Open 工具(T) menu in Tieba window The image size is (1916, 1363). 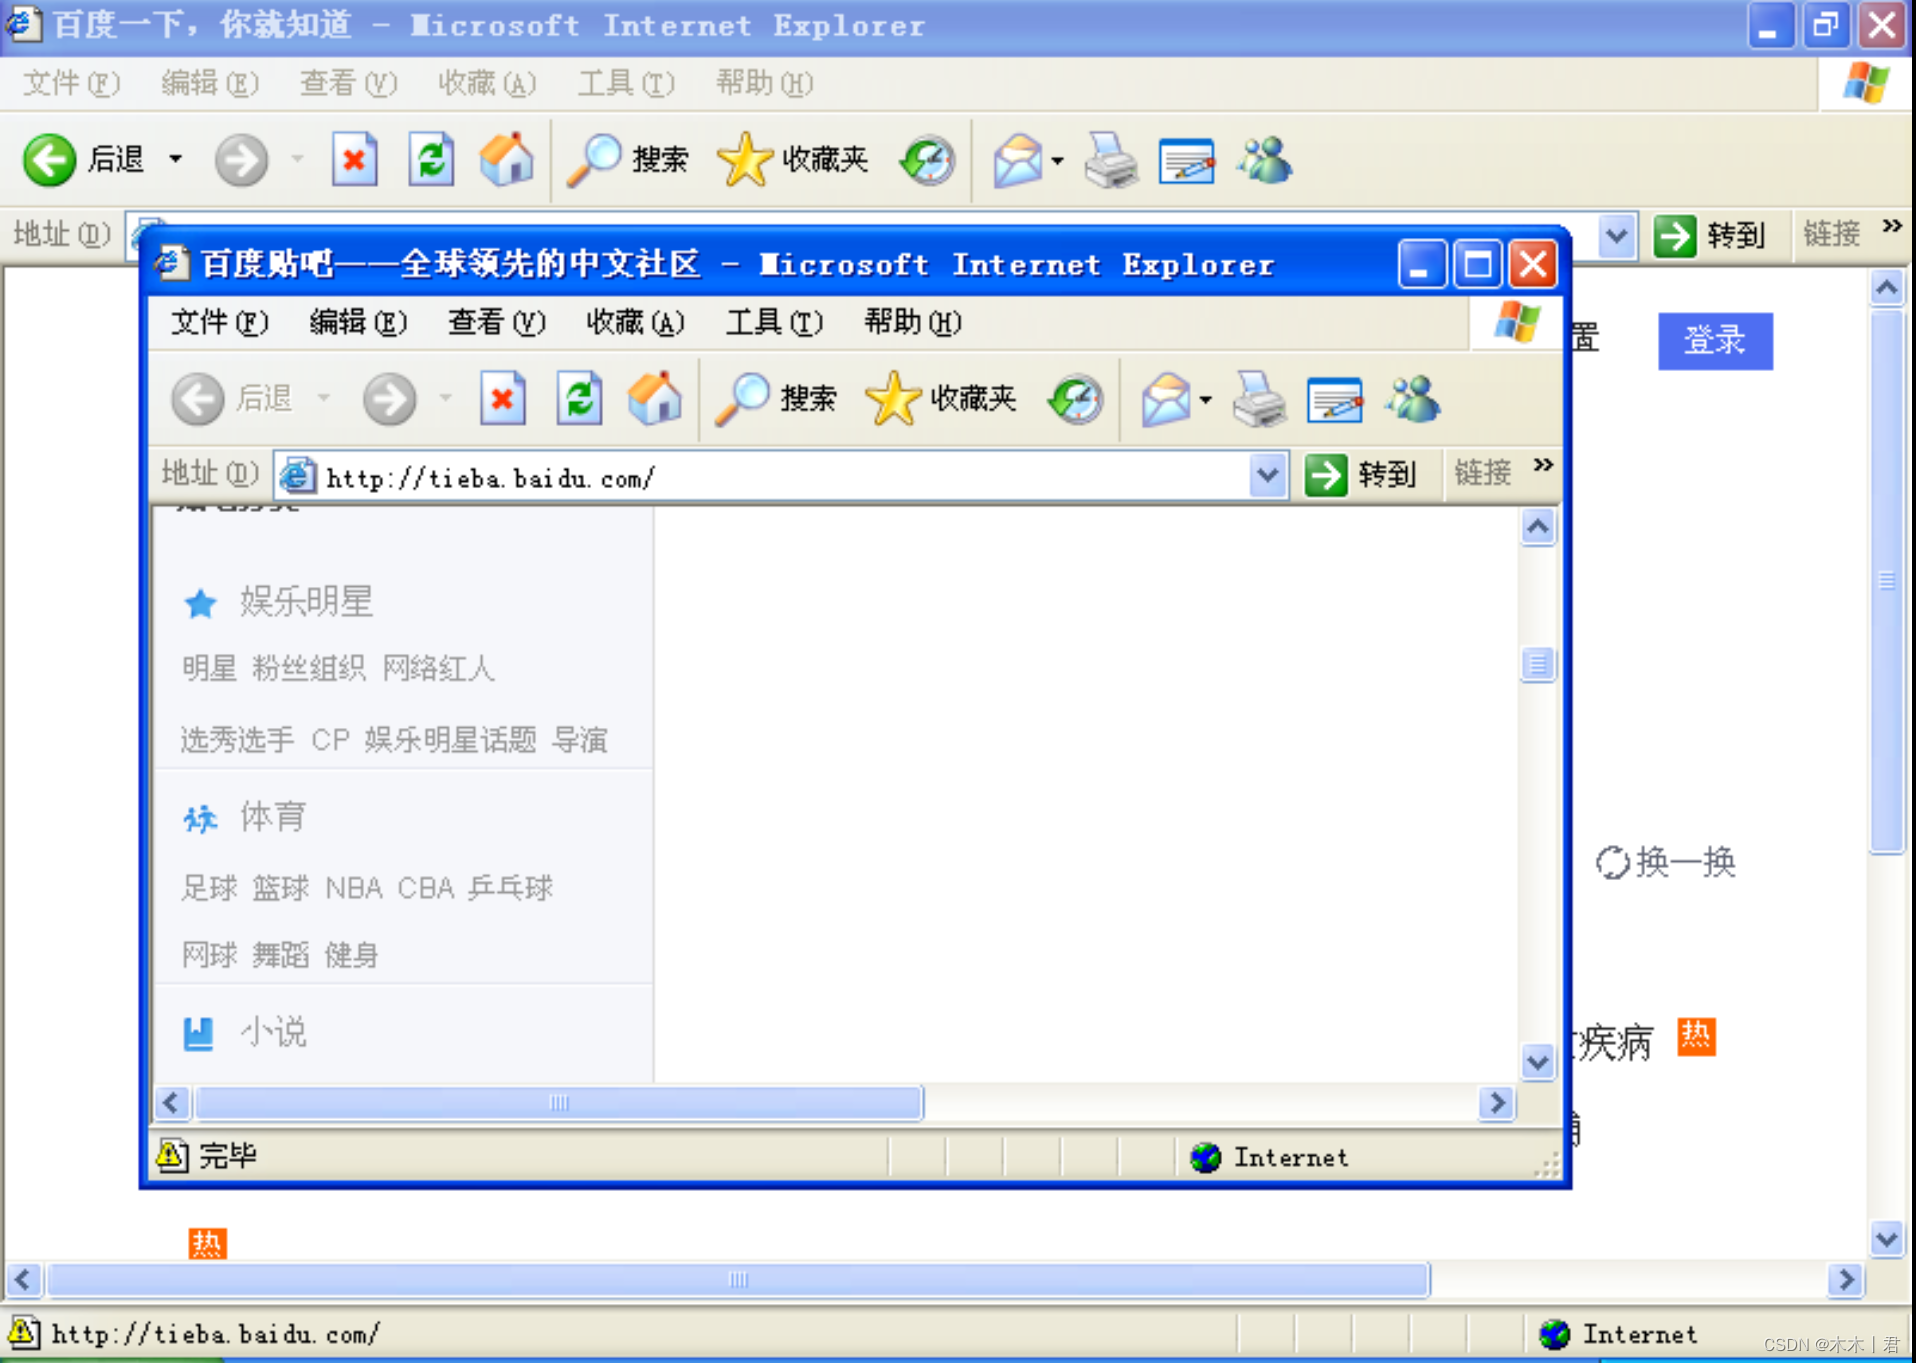pos(774,322)
